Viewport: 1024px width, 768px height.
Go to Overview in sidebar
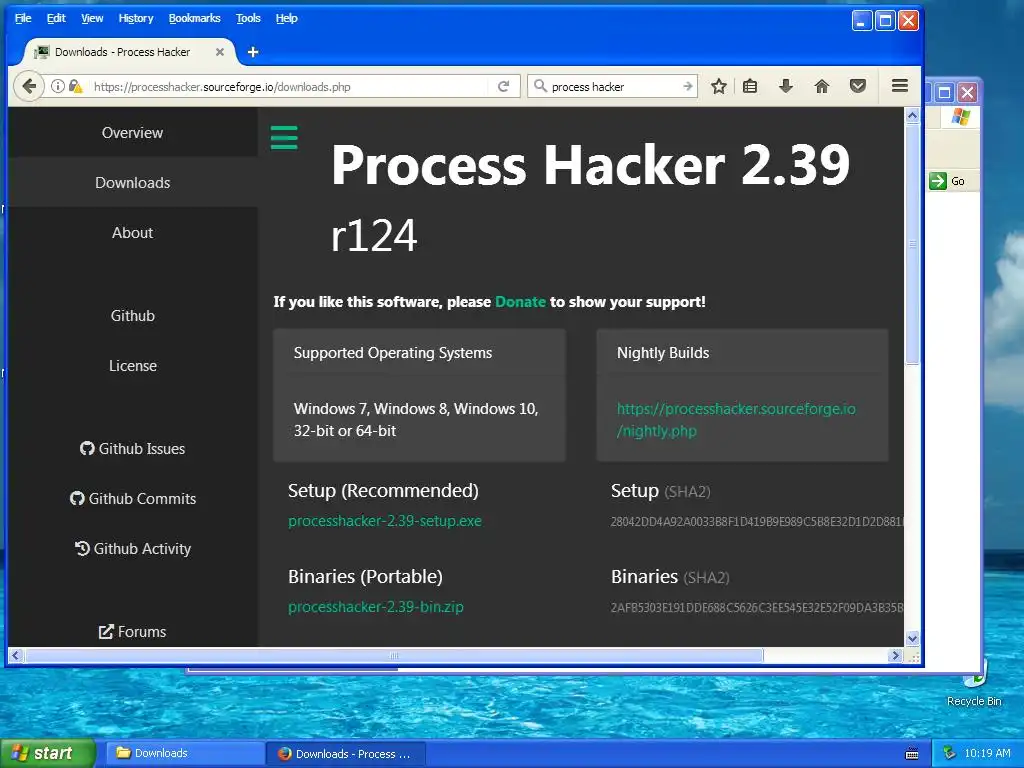point(133,133)
